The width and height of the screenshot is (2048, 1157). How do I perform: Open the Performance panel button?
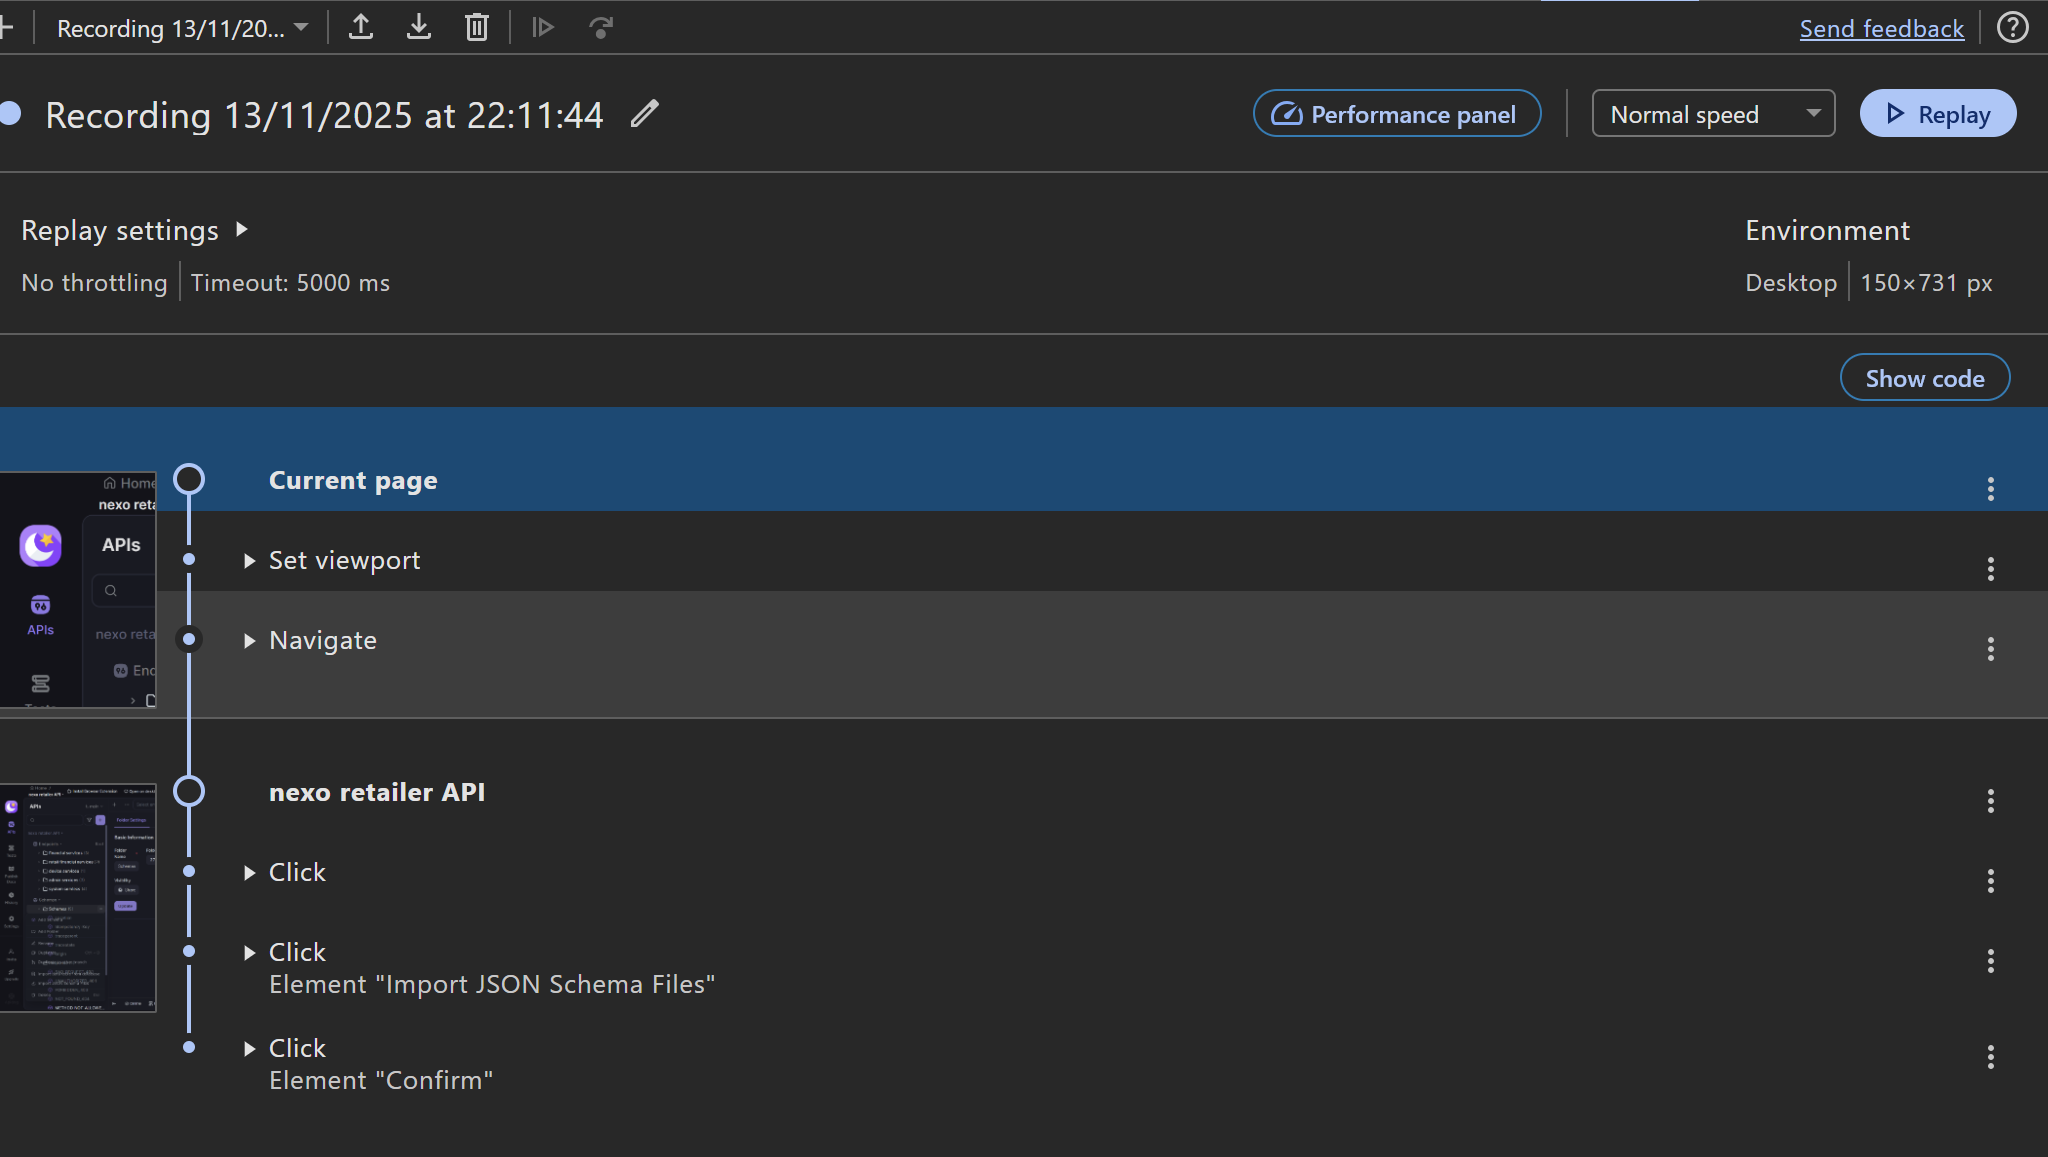click(x=1396, y=114)
